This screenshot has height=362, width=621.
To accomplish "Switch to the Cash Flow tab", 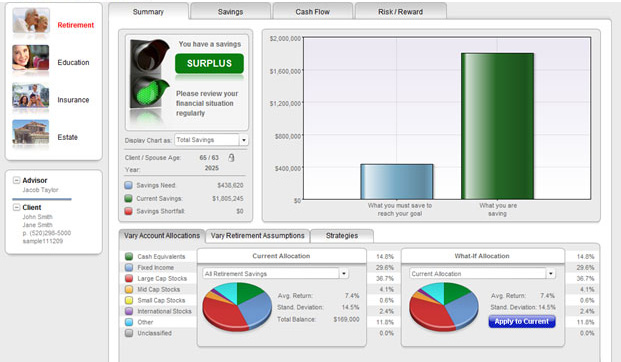I will pos(312,11).
